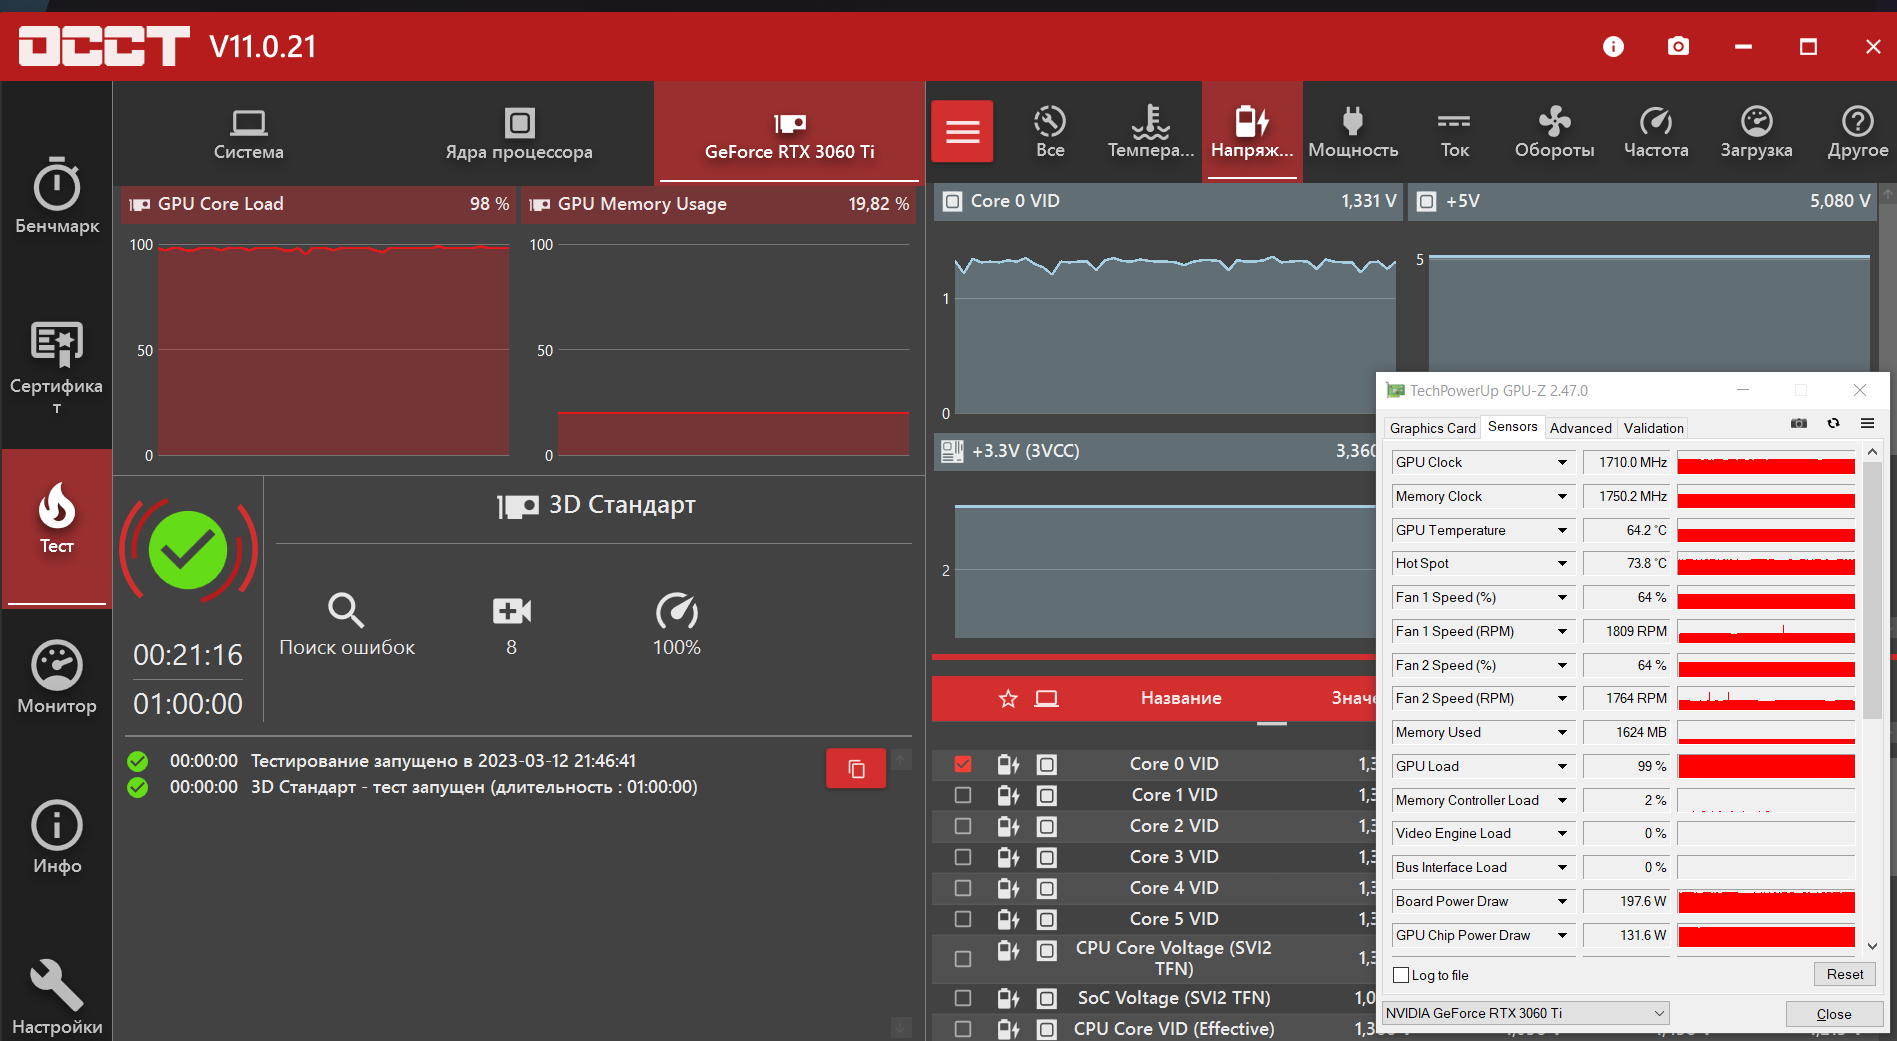Click the Board Power Draw history graph

[1766, 901]
